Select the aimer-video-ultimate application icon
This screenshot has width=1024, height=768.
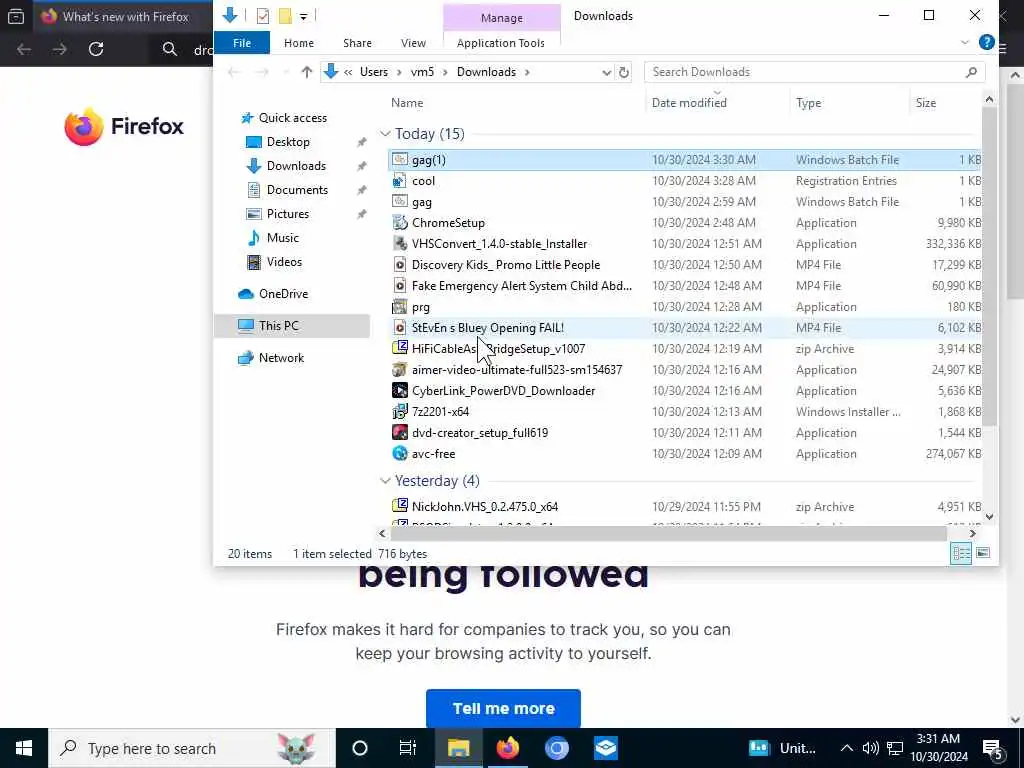(x=400, y=370)
